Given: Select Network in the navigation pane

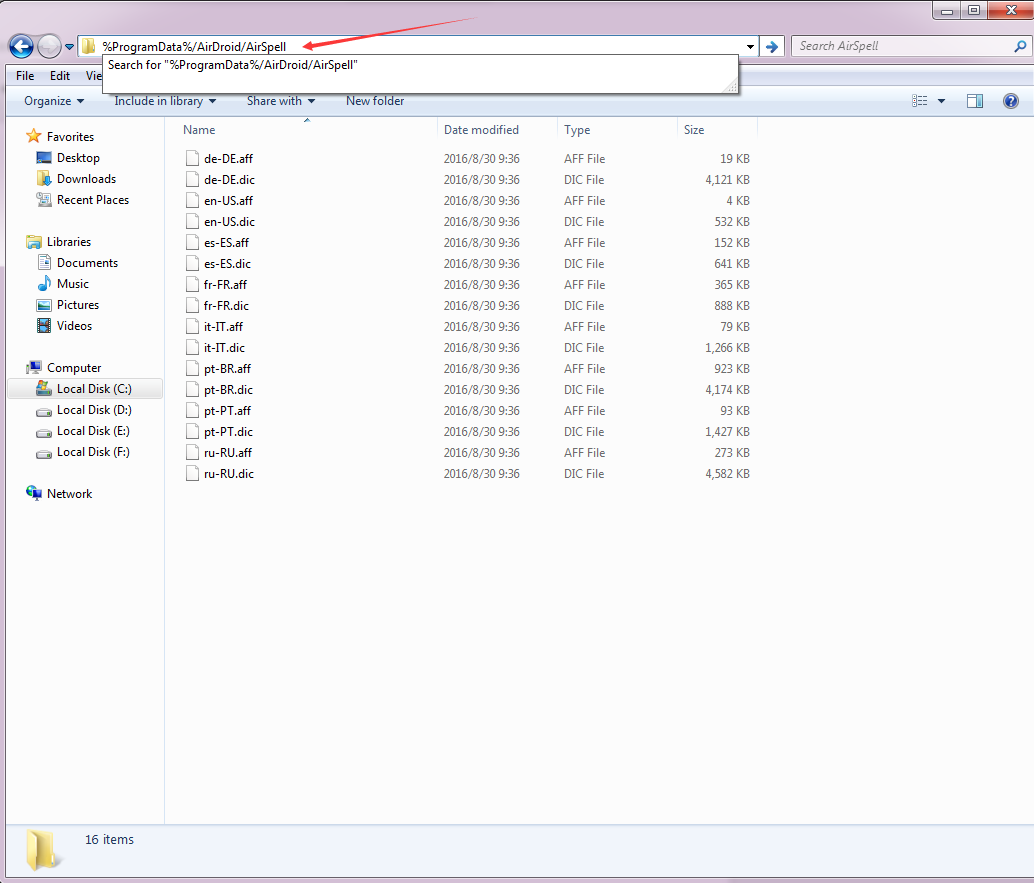Looking at the screenshot, I should coord(59,494).
